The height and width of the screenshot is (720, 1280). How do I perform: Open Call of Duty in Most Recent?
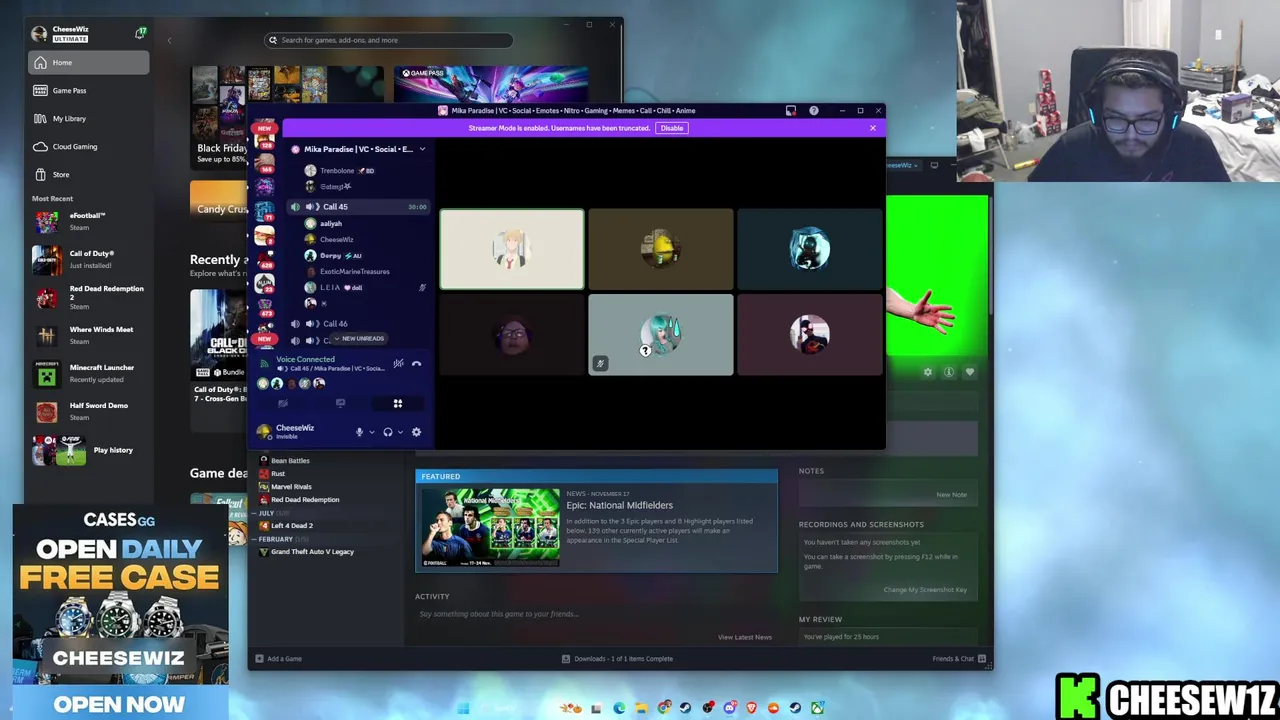[89, 259]
